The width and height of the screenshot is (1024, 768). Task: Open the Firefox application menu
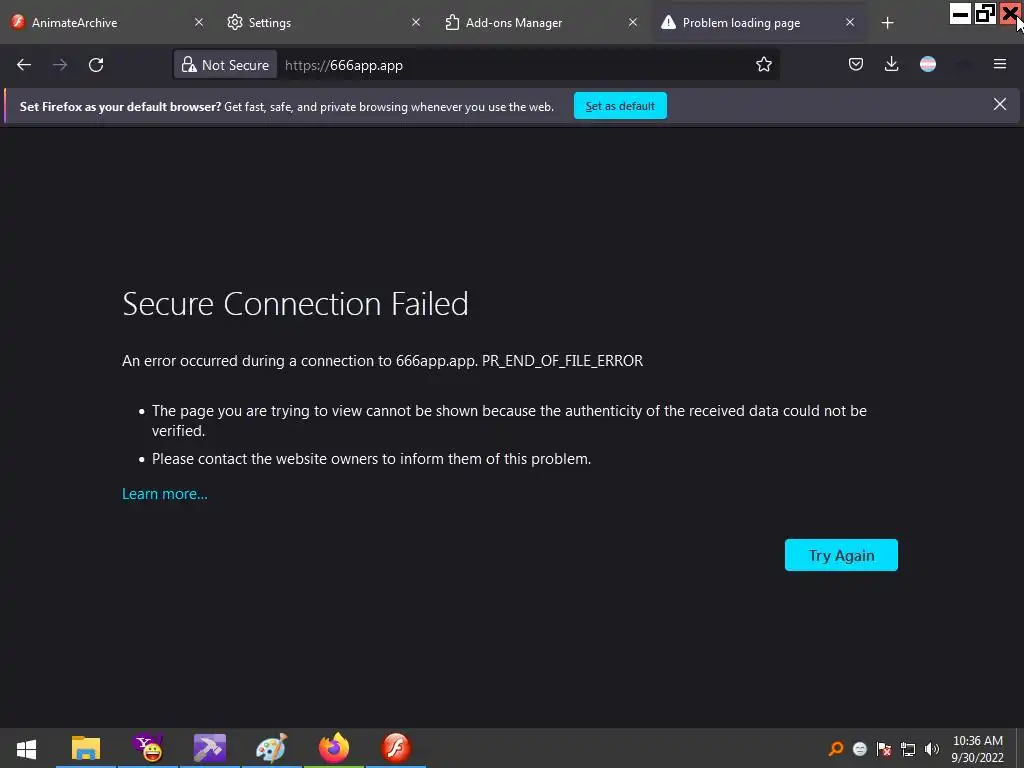(x=999, y=65)
